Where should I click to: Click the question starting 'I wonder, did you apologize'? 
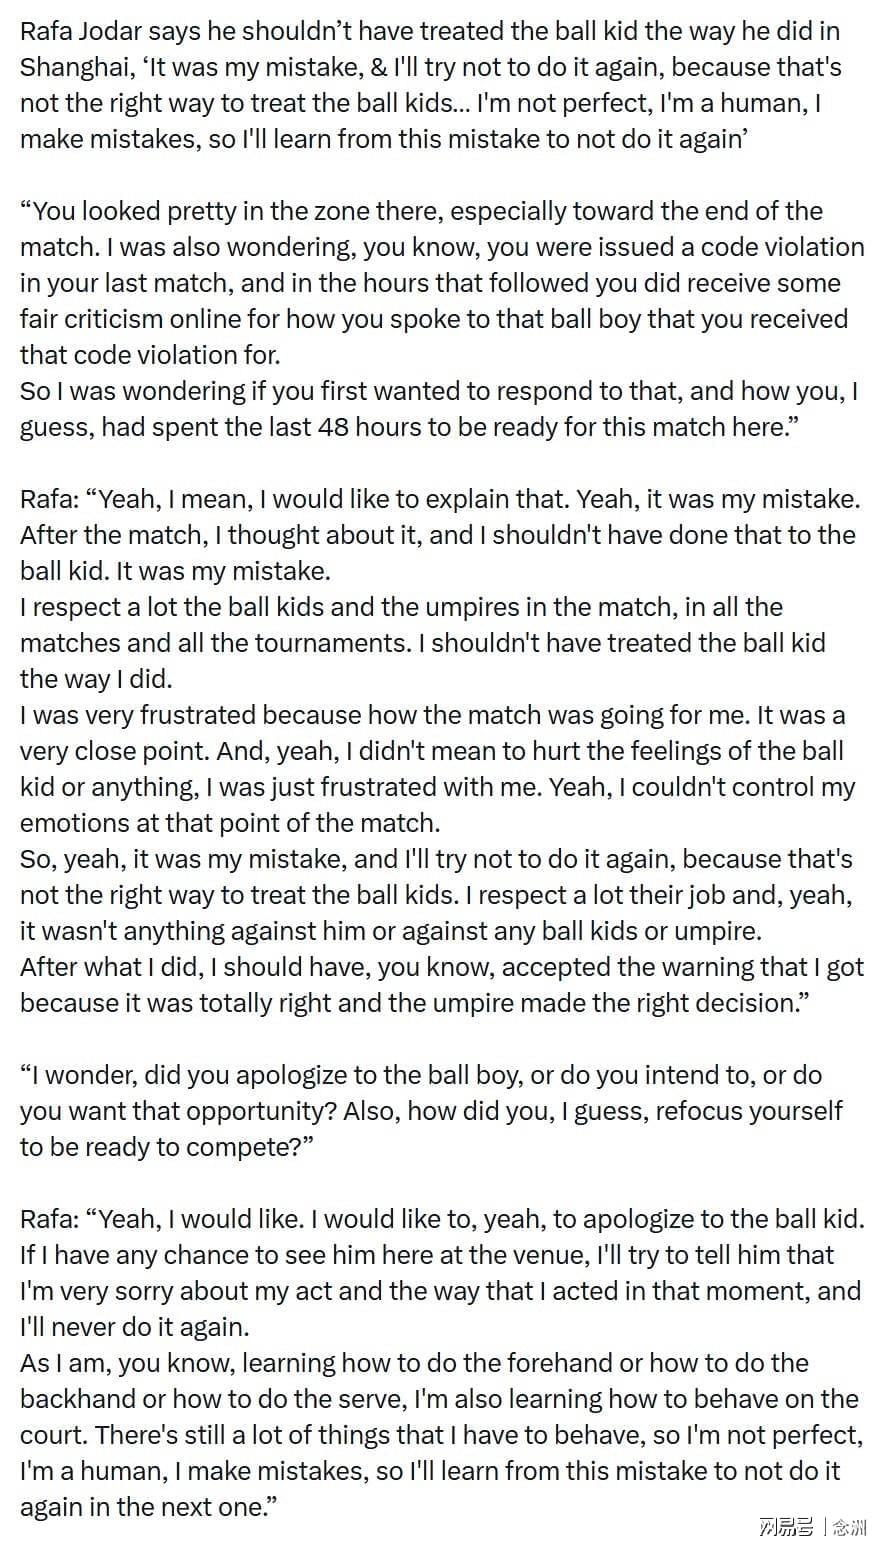421,1075
